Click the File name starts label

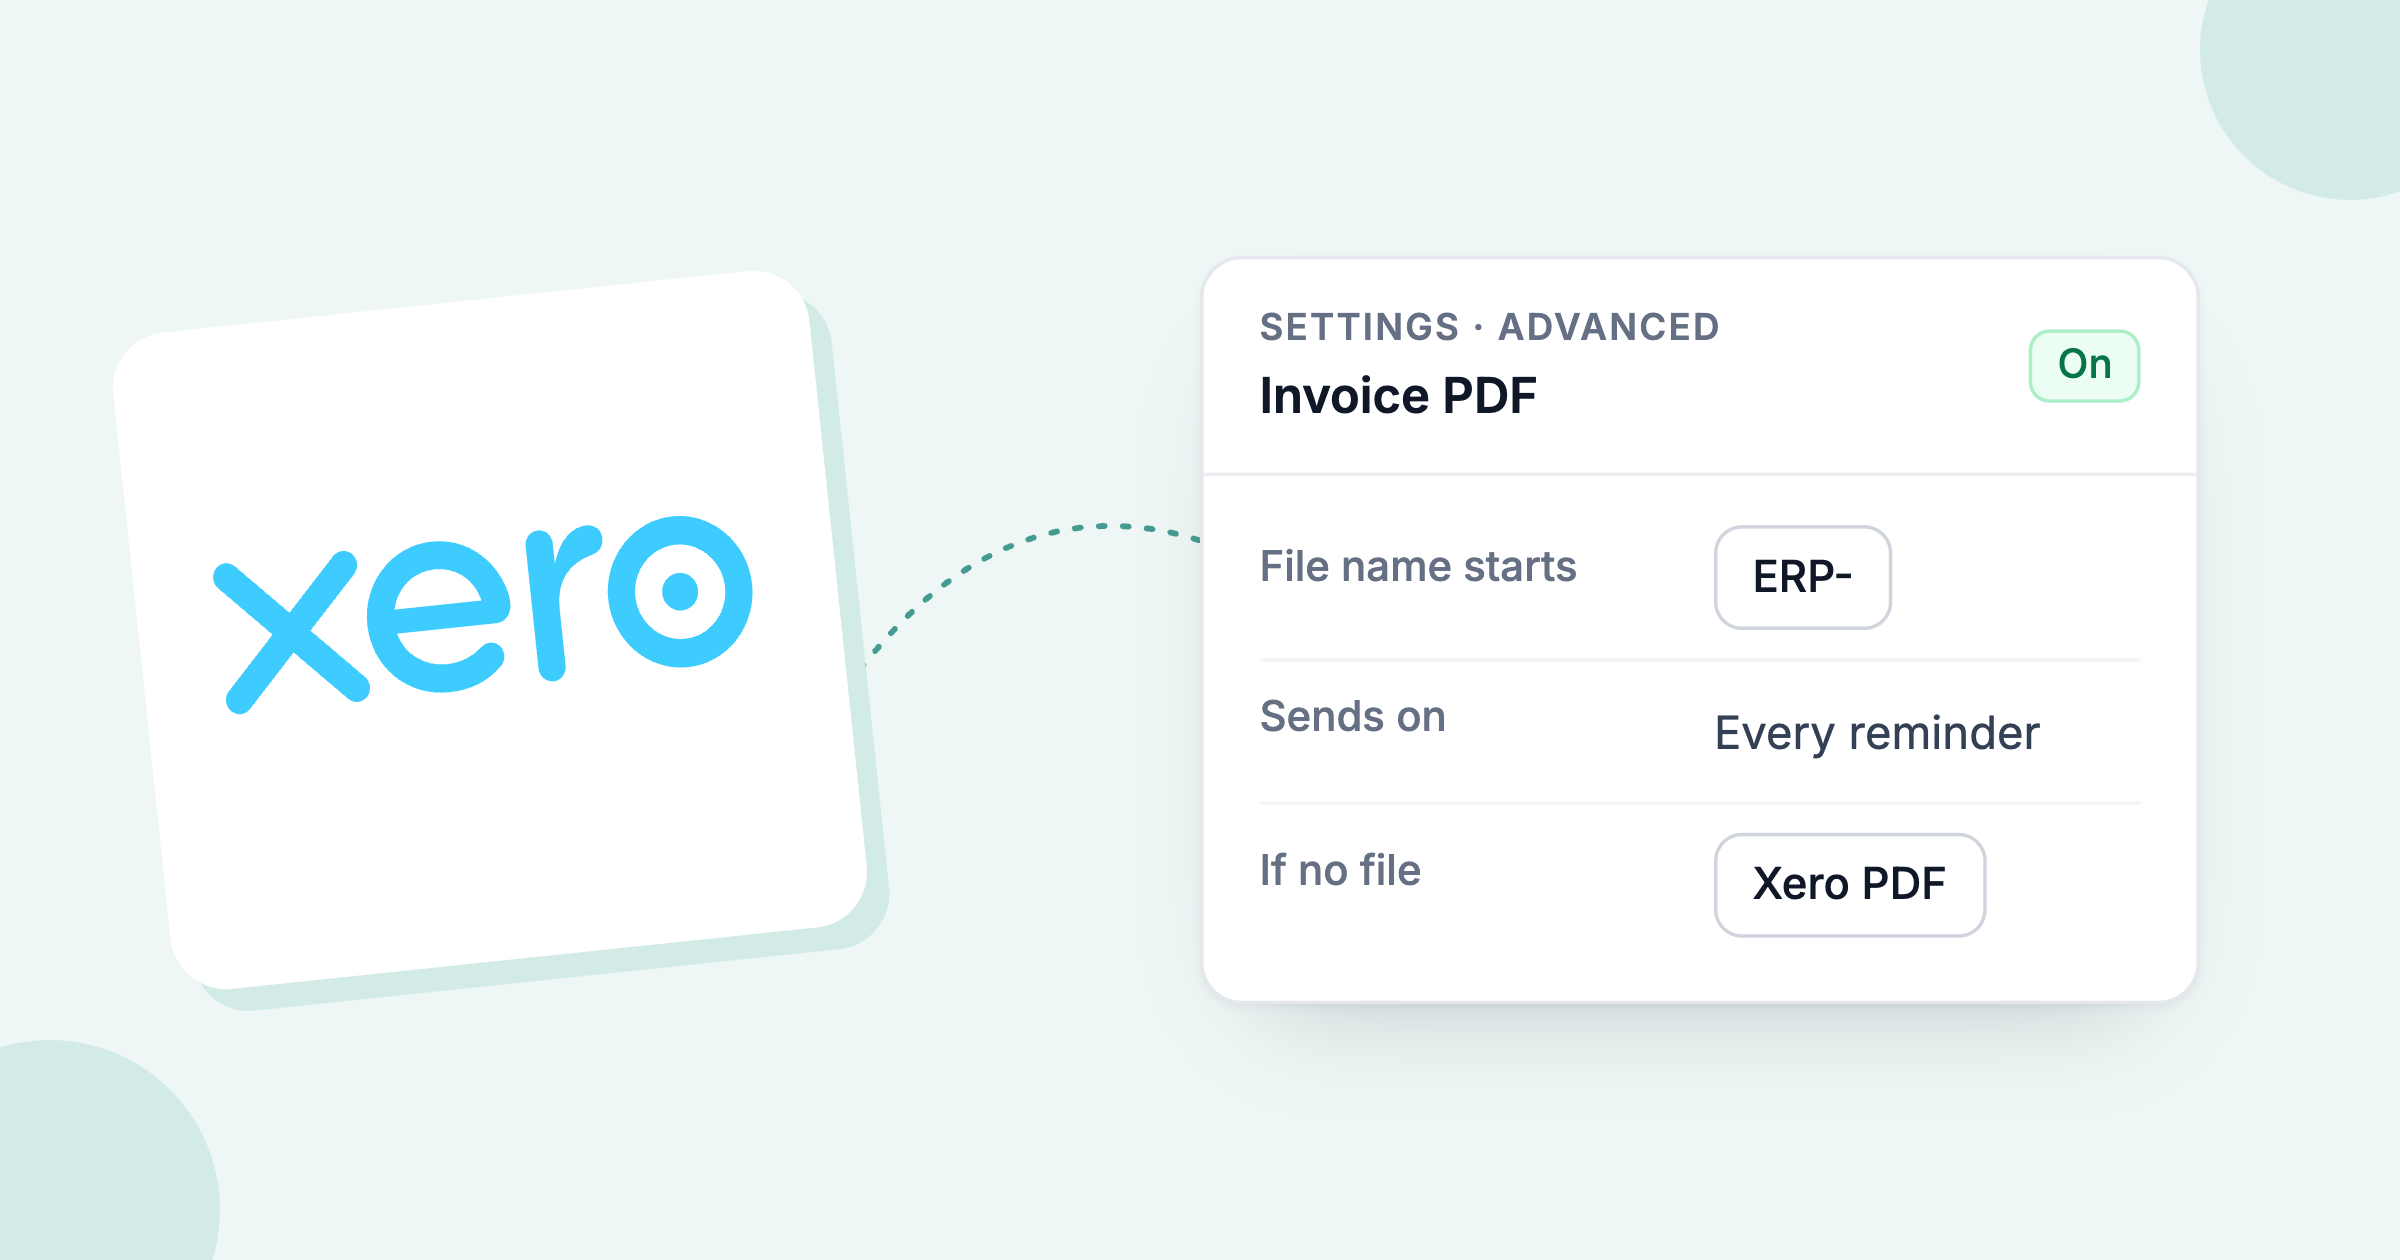pos(1417,567)
